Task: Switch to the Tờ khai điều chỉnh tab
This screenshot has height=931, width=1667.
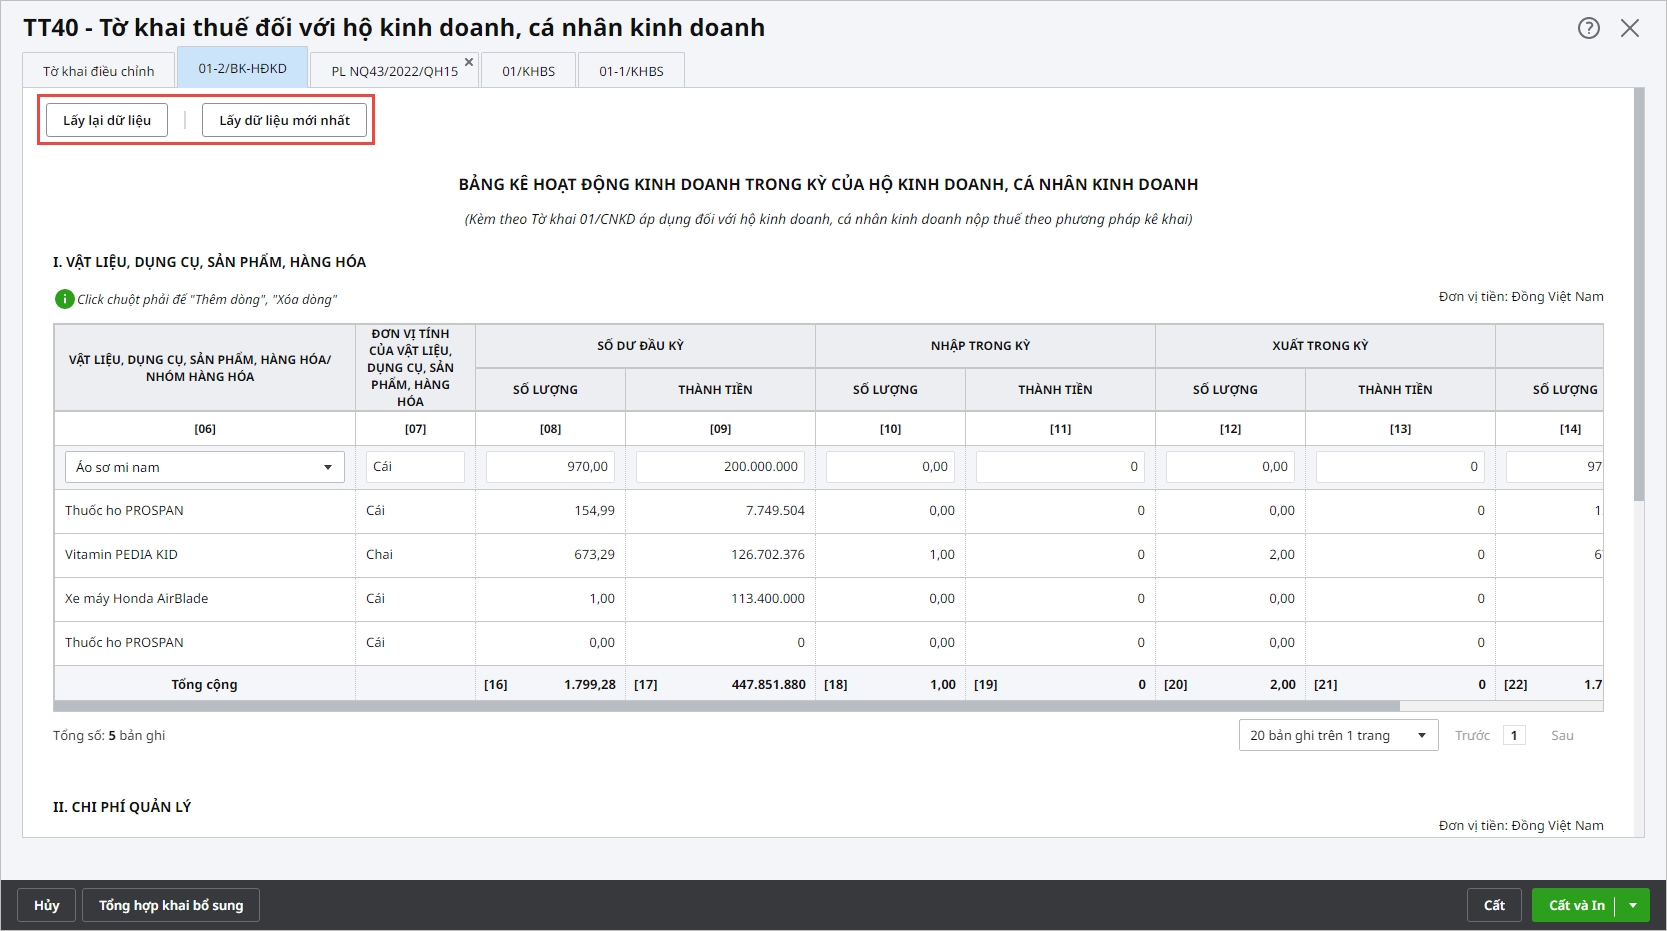Action: (x=98, y=71)
